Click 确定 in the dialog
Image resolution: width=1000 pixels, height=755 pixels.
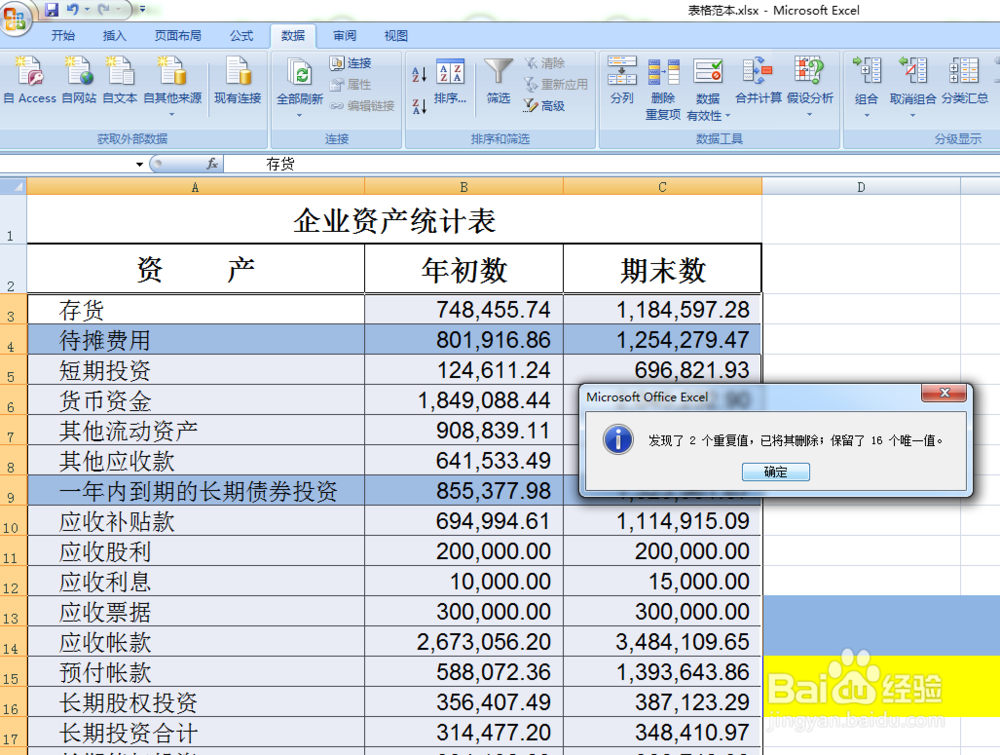(x=776, y=472)
